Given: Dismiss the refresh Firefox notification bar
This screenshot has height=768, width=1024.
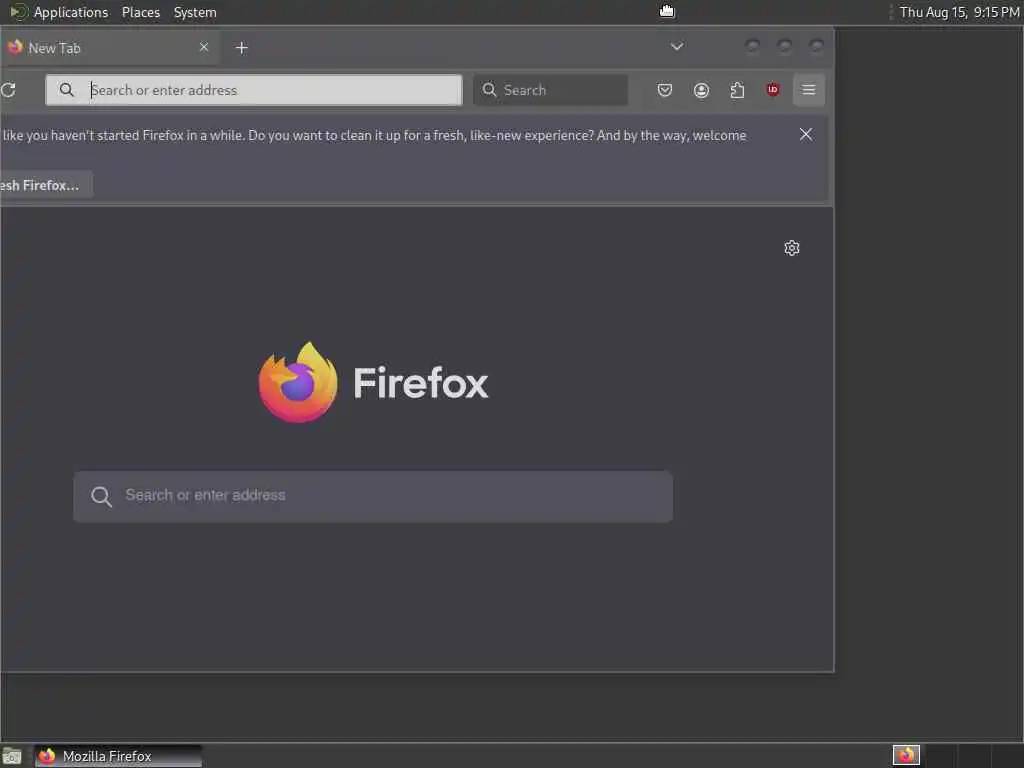Looking at the screenshot, I should [x=806, y=134].
